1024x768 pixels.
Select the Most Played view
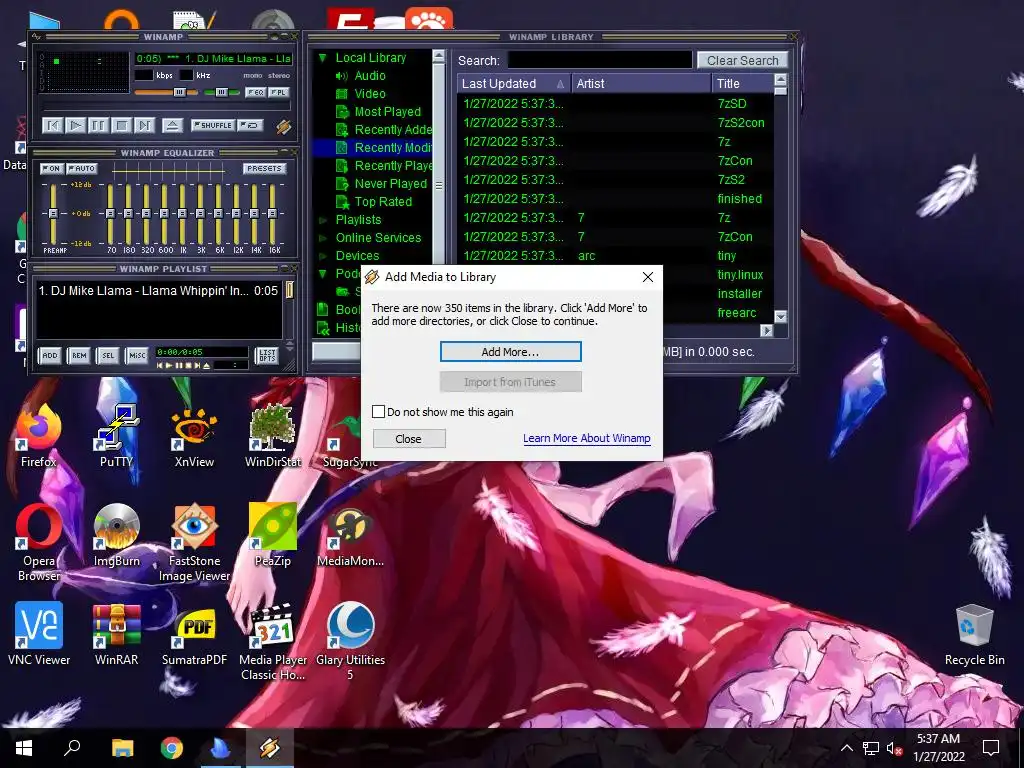point(387,112)
